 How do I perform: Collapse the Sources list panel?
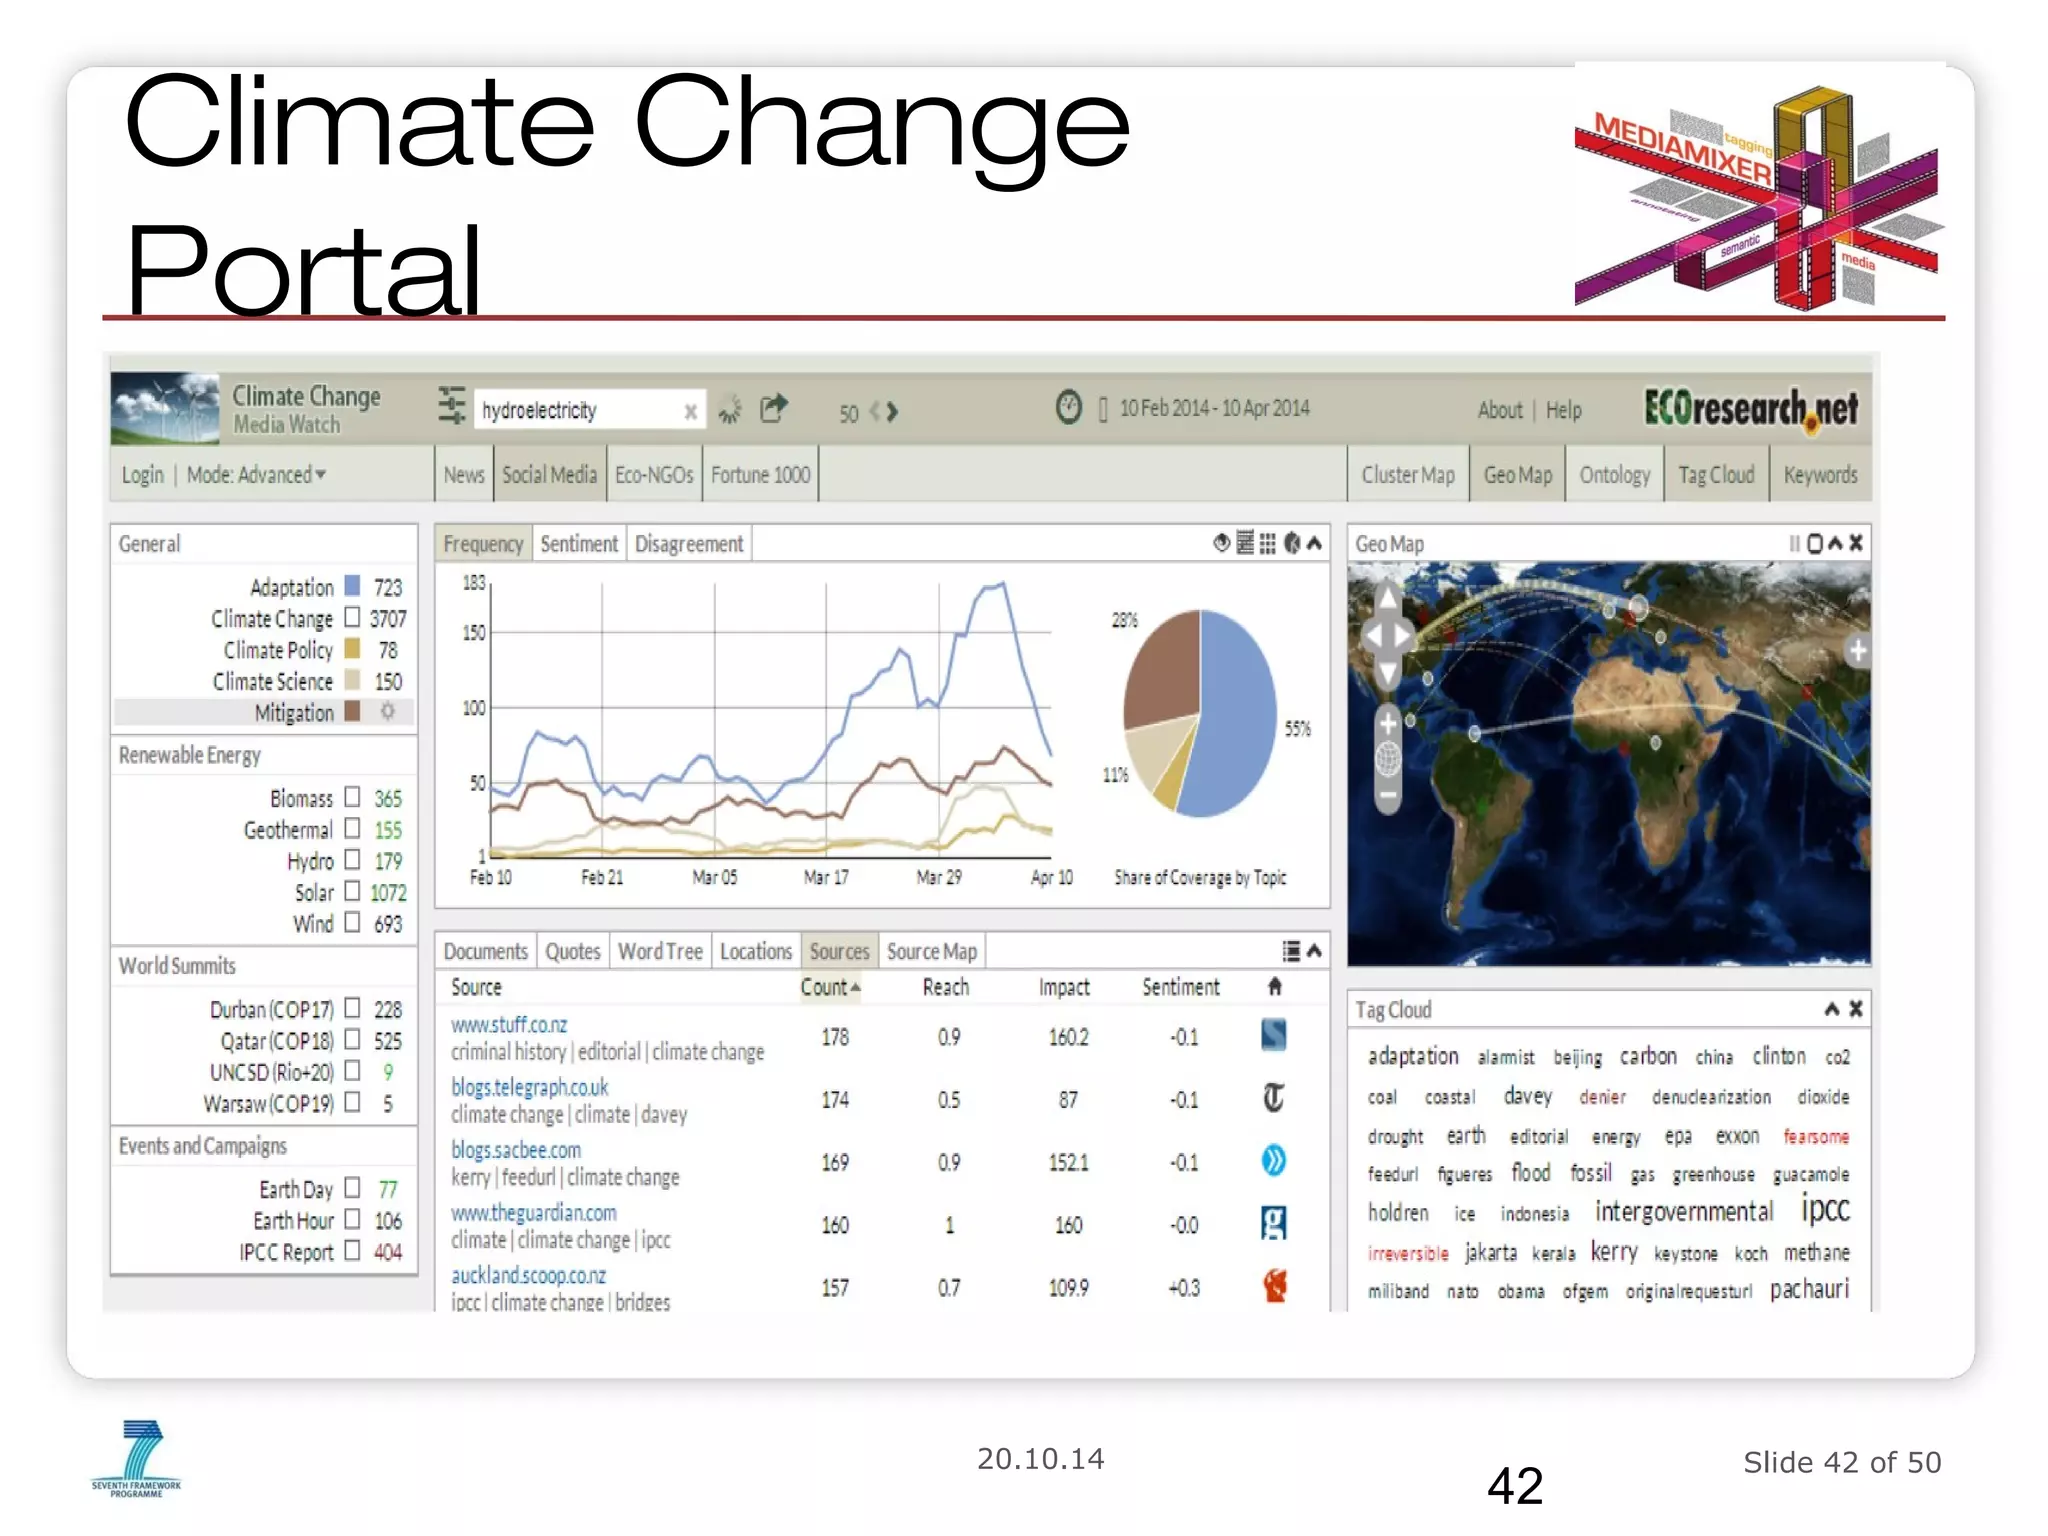[x=1315, y=951]
